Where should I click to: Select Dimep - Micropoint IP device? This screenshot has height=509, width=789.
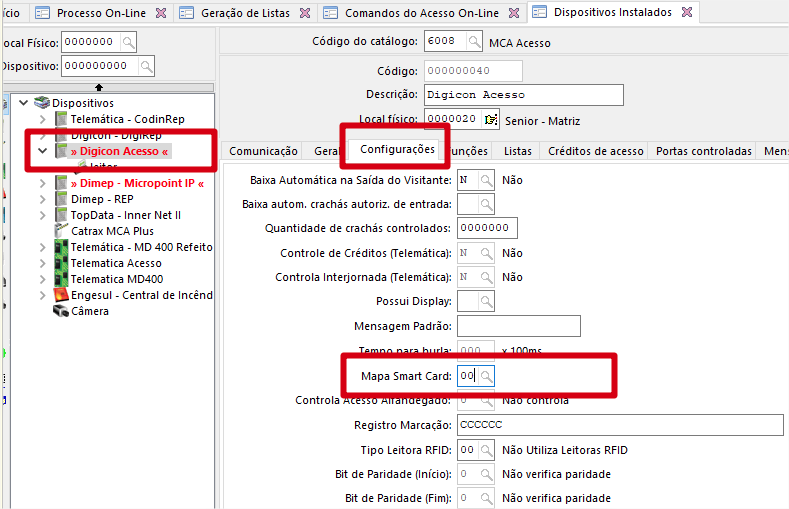pyautogui.click(x=137, y=184)
